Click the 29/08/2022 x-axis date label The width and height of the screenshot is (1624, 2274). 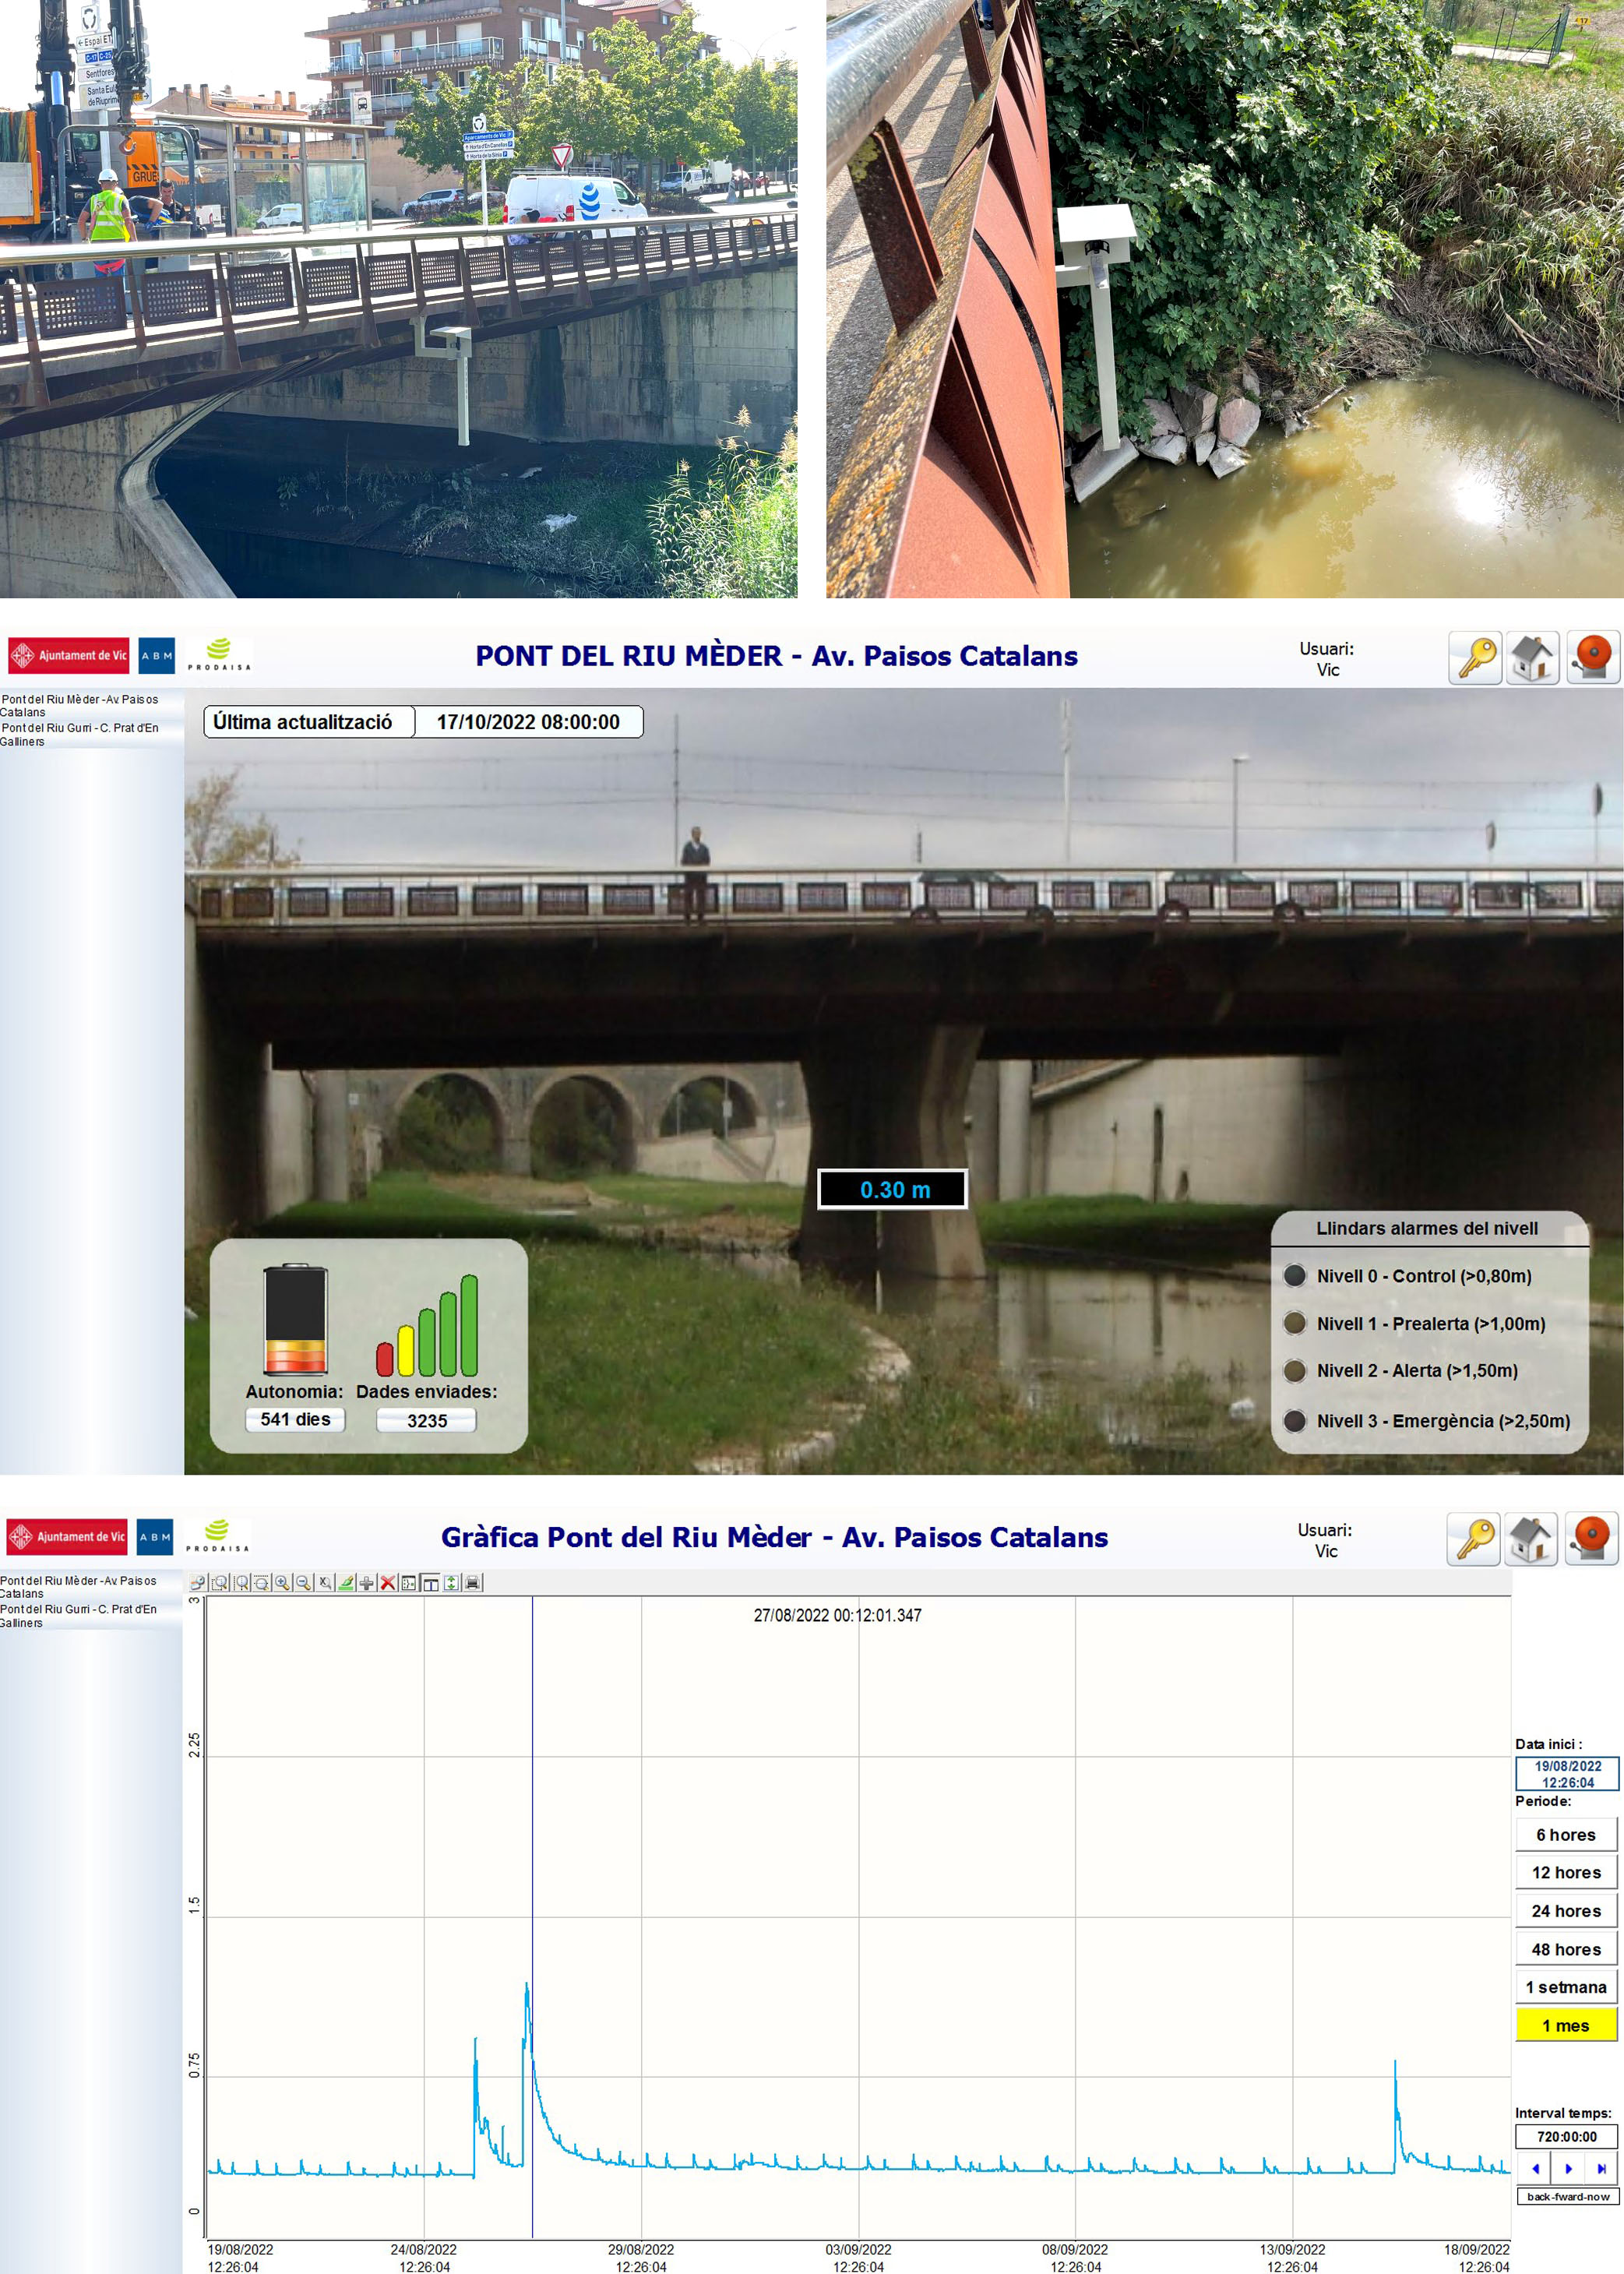(x=641, y=2258)
